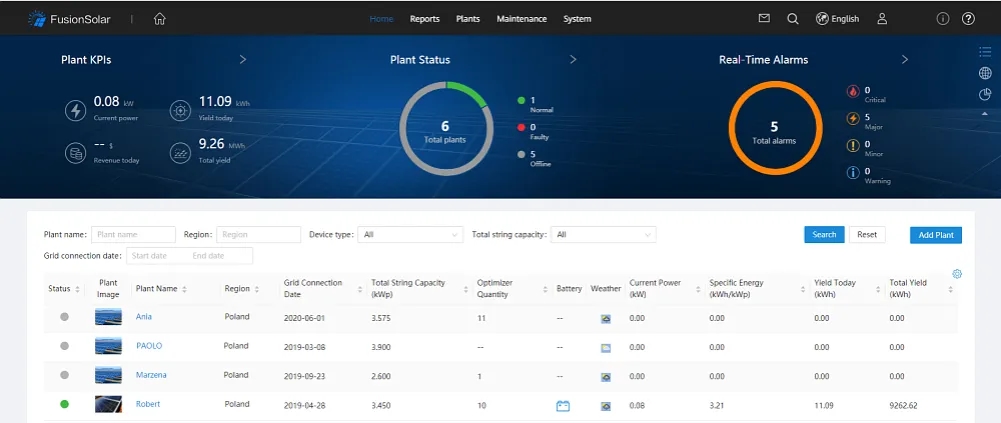Open the Maintenance menu
1001x423 pixels.
[522, 18]
